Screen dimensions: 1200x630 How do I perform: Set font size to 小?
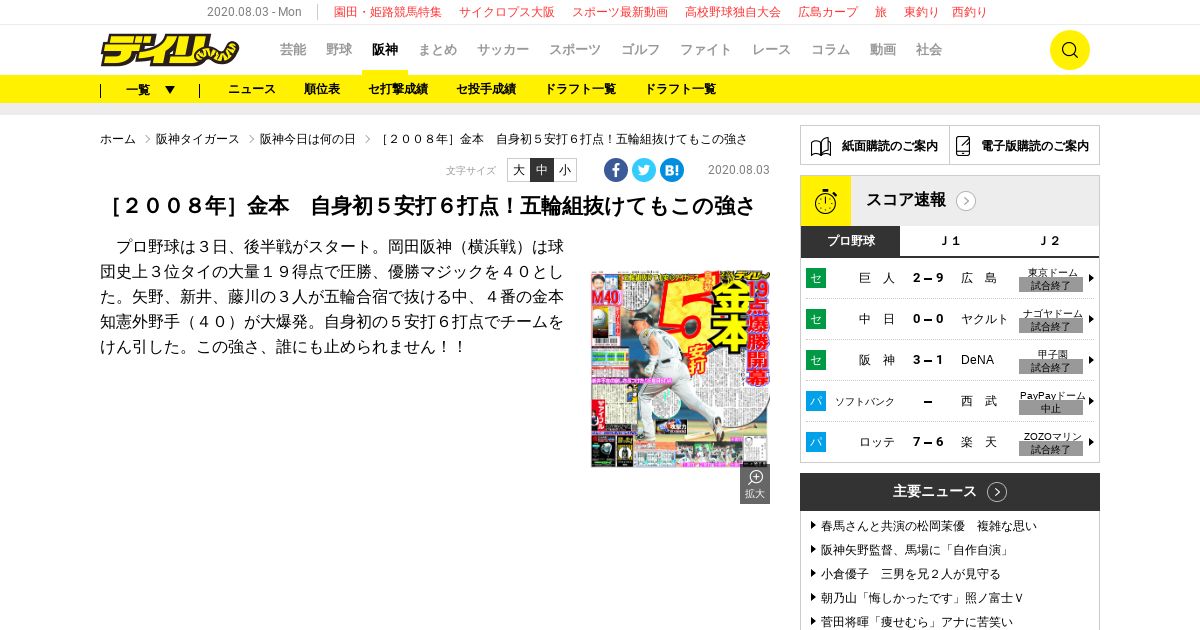click(565, 170)
